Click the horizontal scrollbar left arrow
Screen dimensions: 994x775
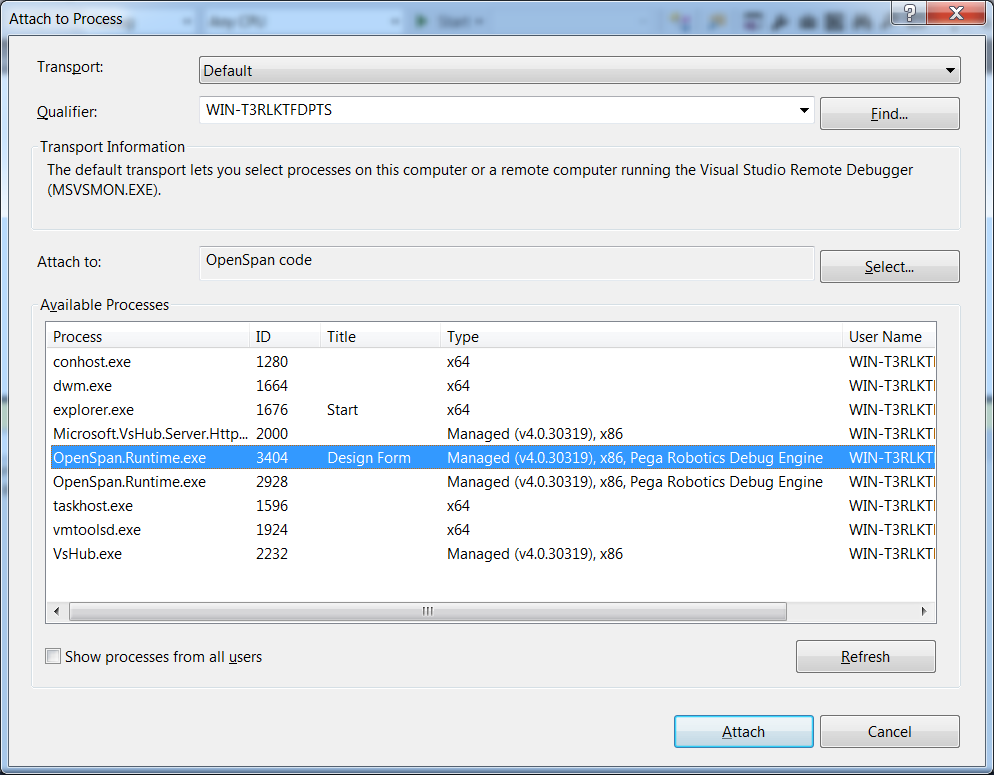(57, 611)
